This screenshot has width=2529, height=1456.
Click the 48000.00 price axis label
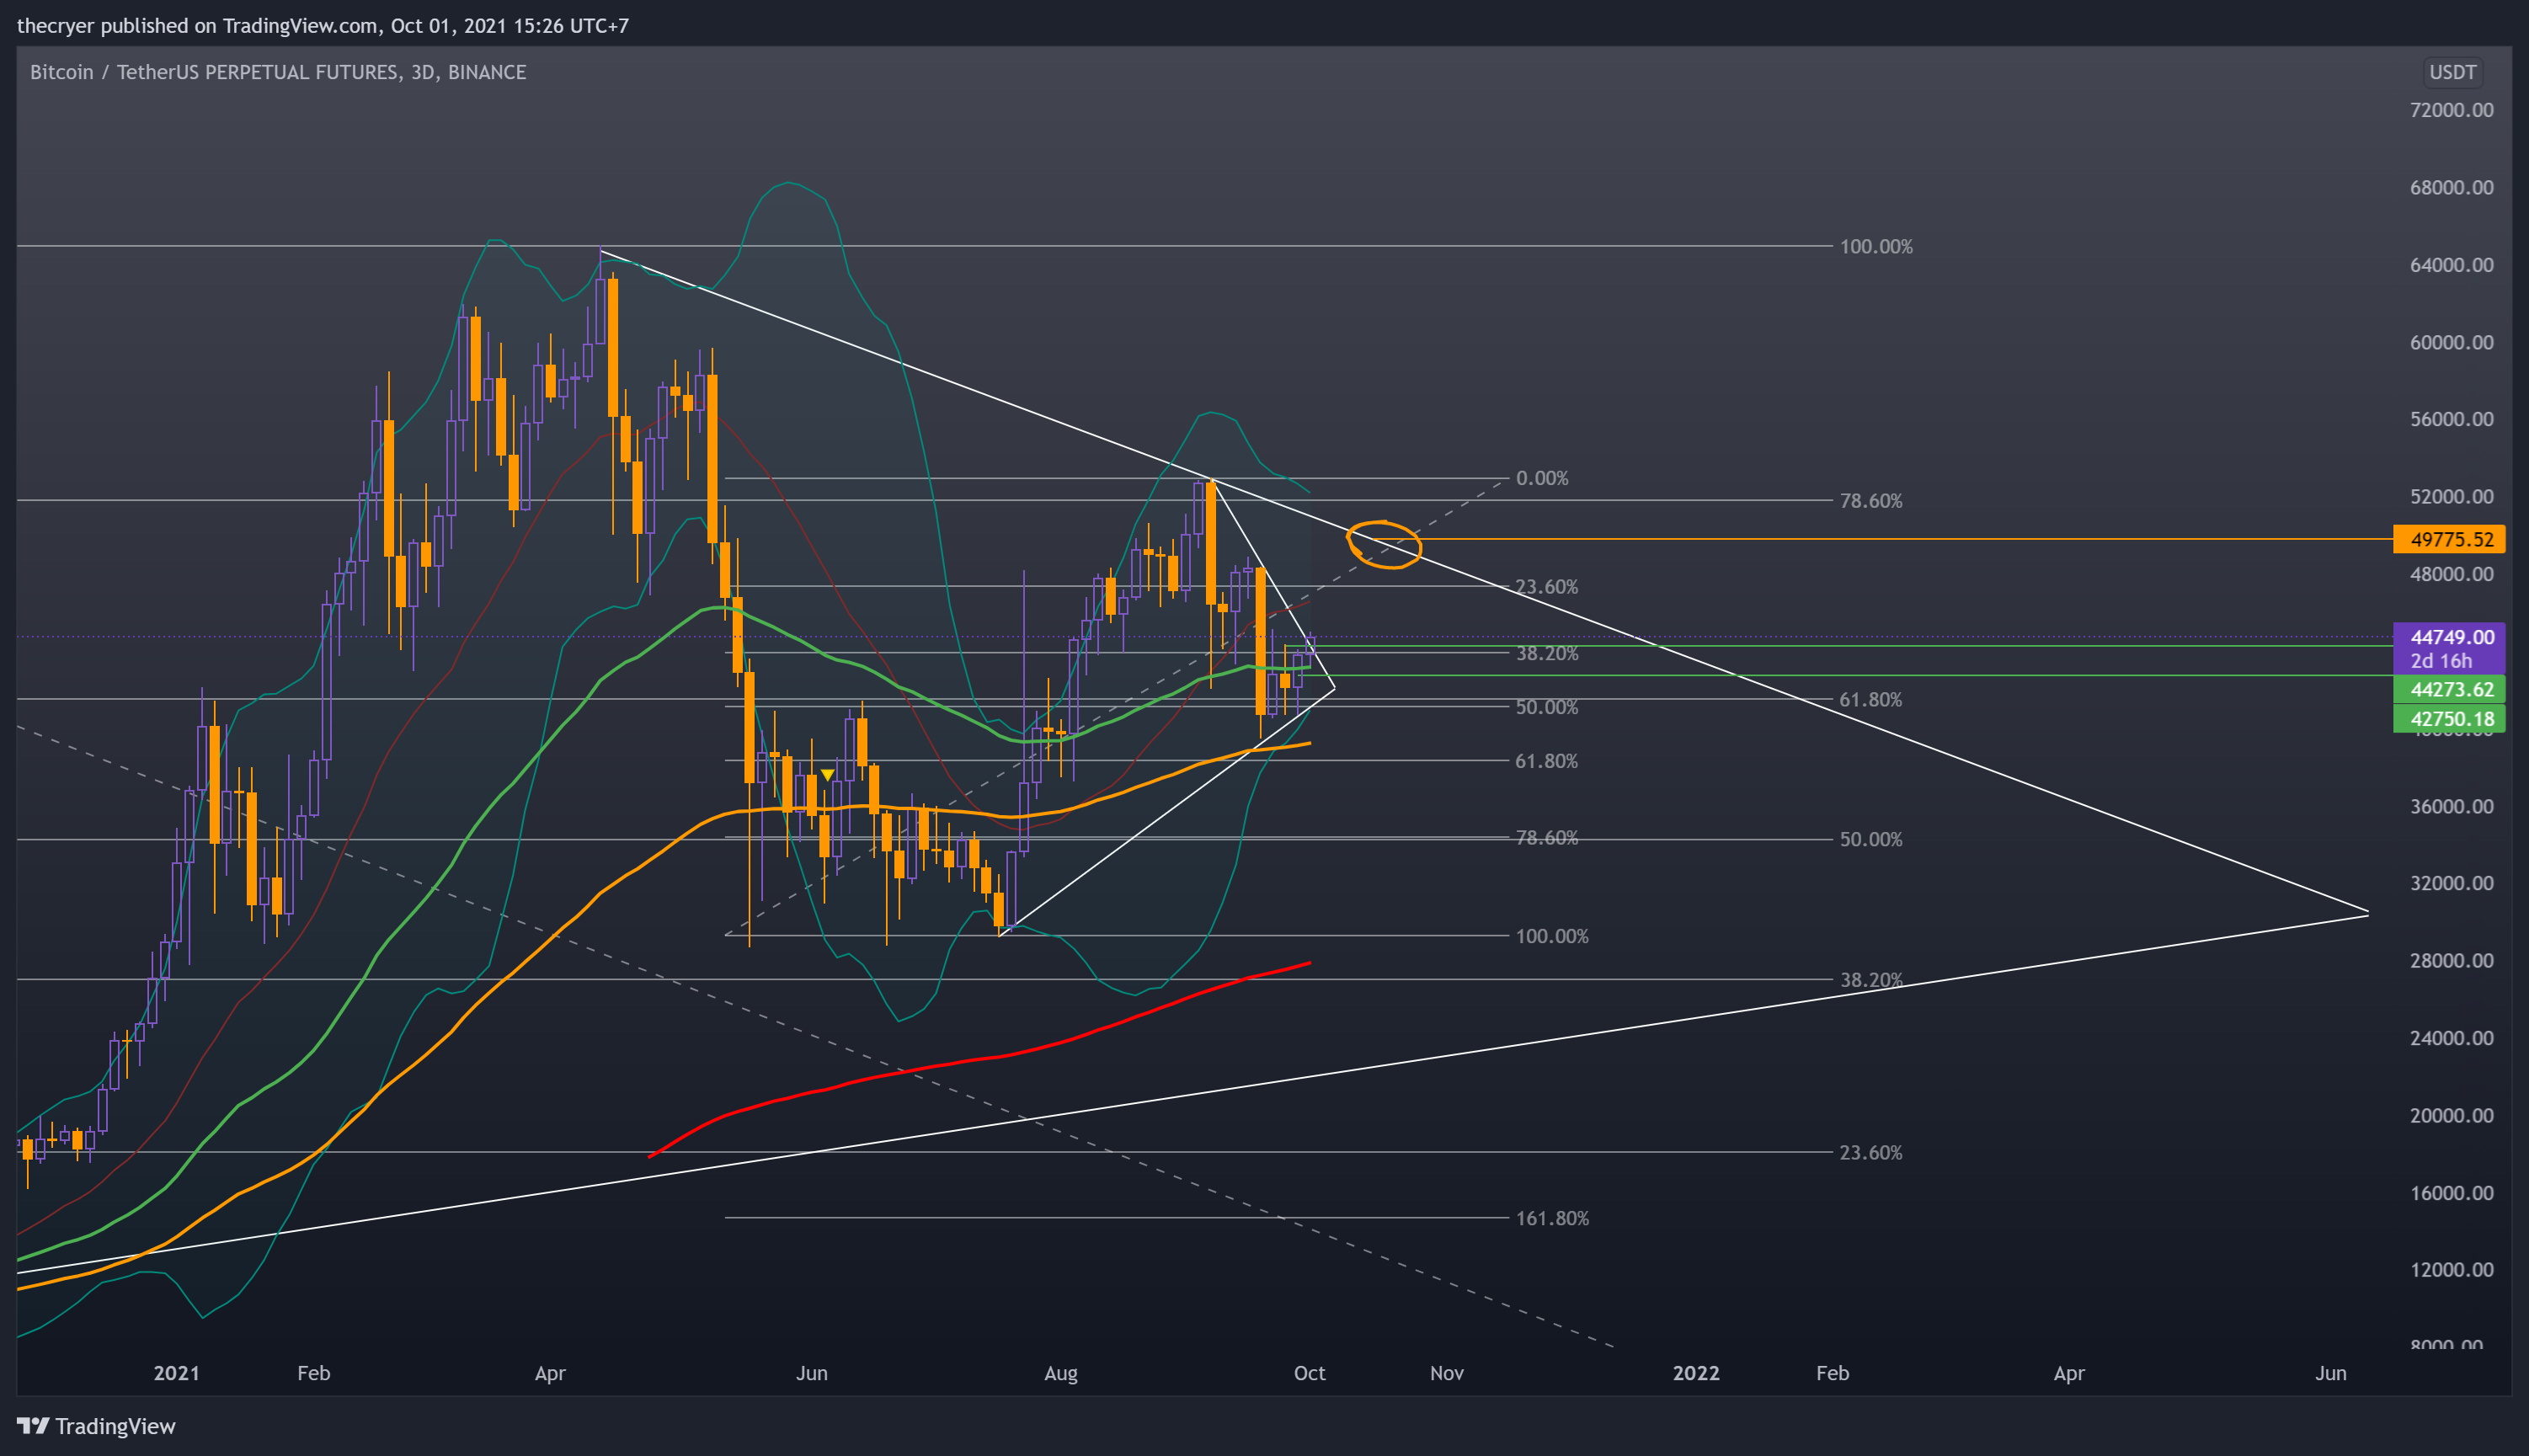(x=2451, y=574)
